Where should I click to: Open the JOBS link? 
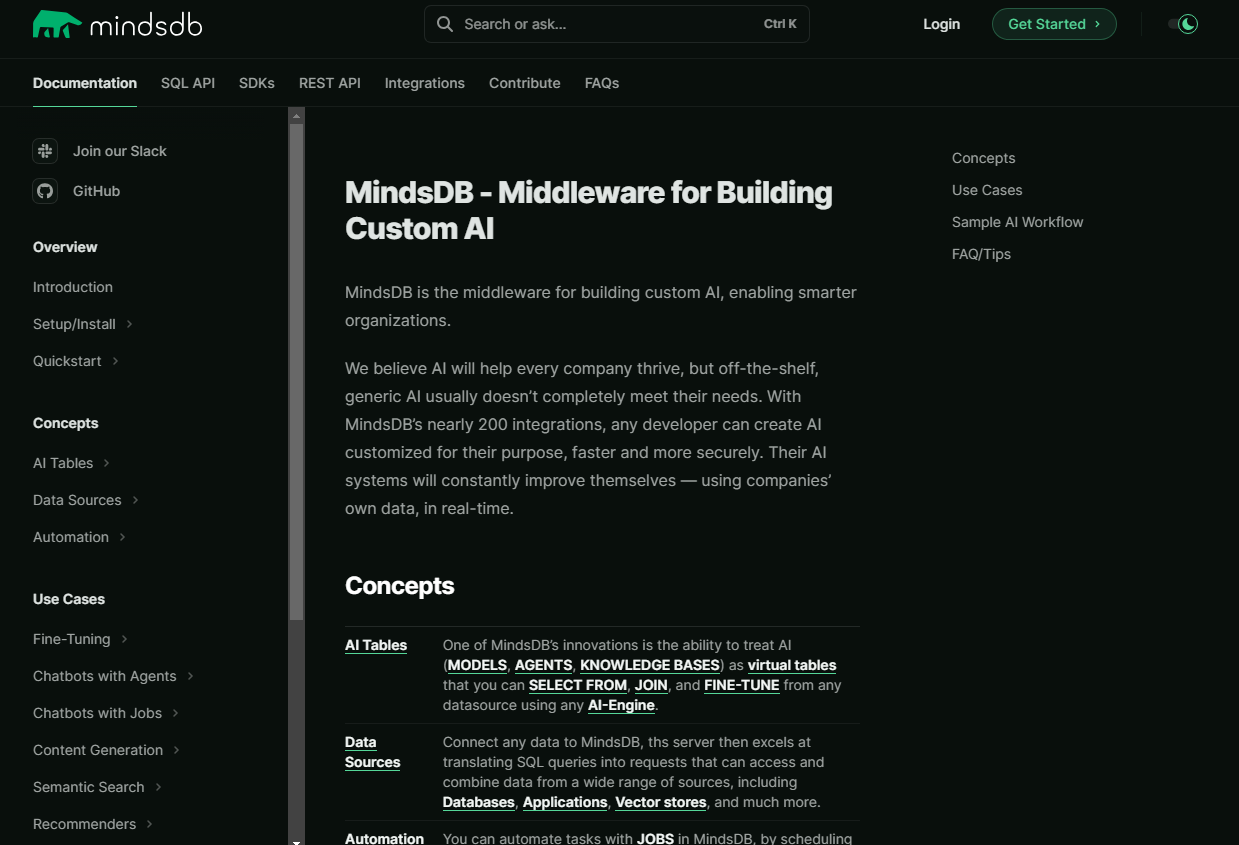pyautogui.click(x=655, y=839)
